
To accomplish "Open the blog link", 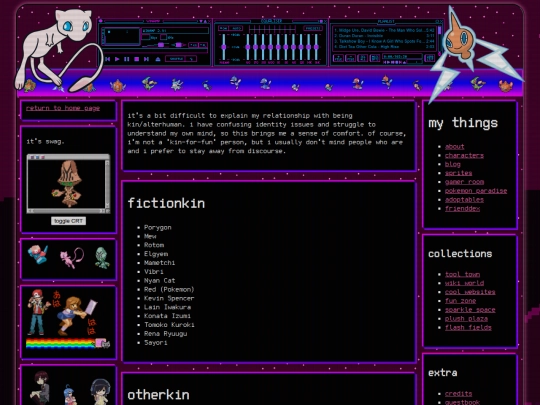I will (x=453, y=164).
